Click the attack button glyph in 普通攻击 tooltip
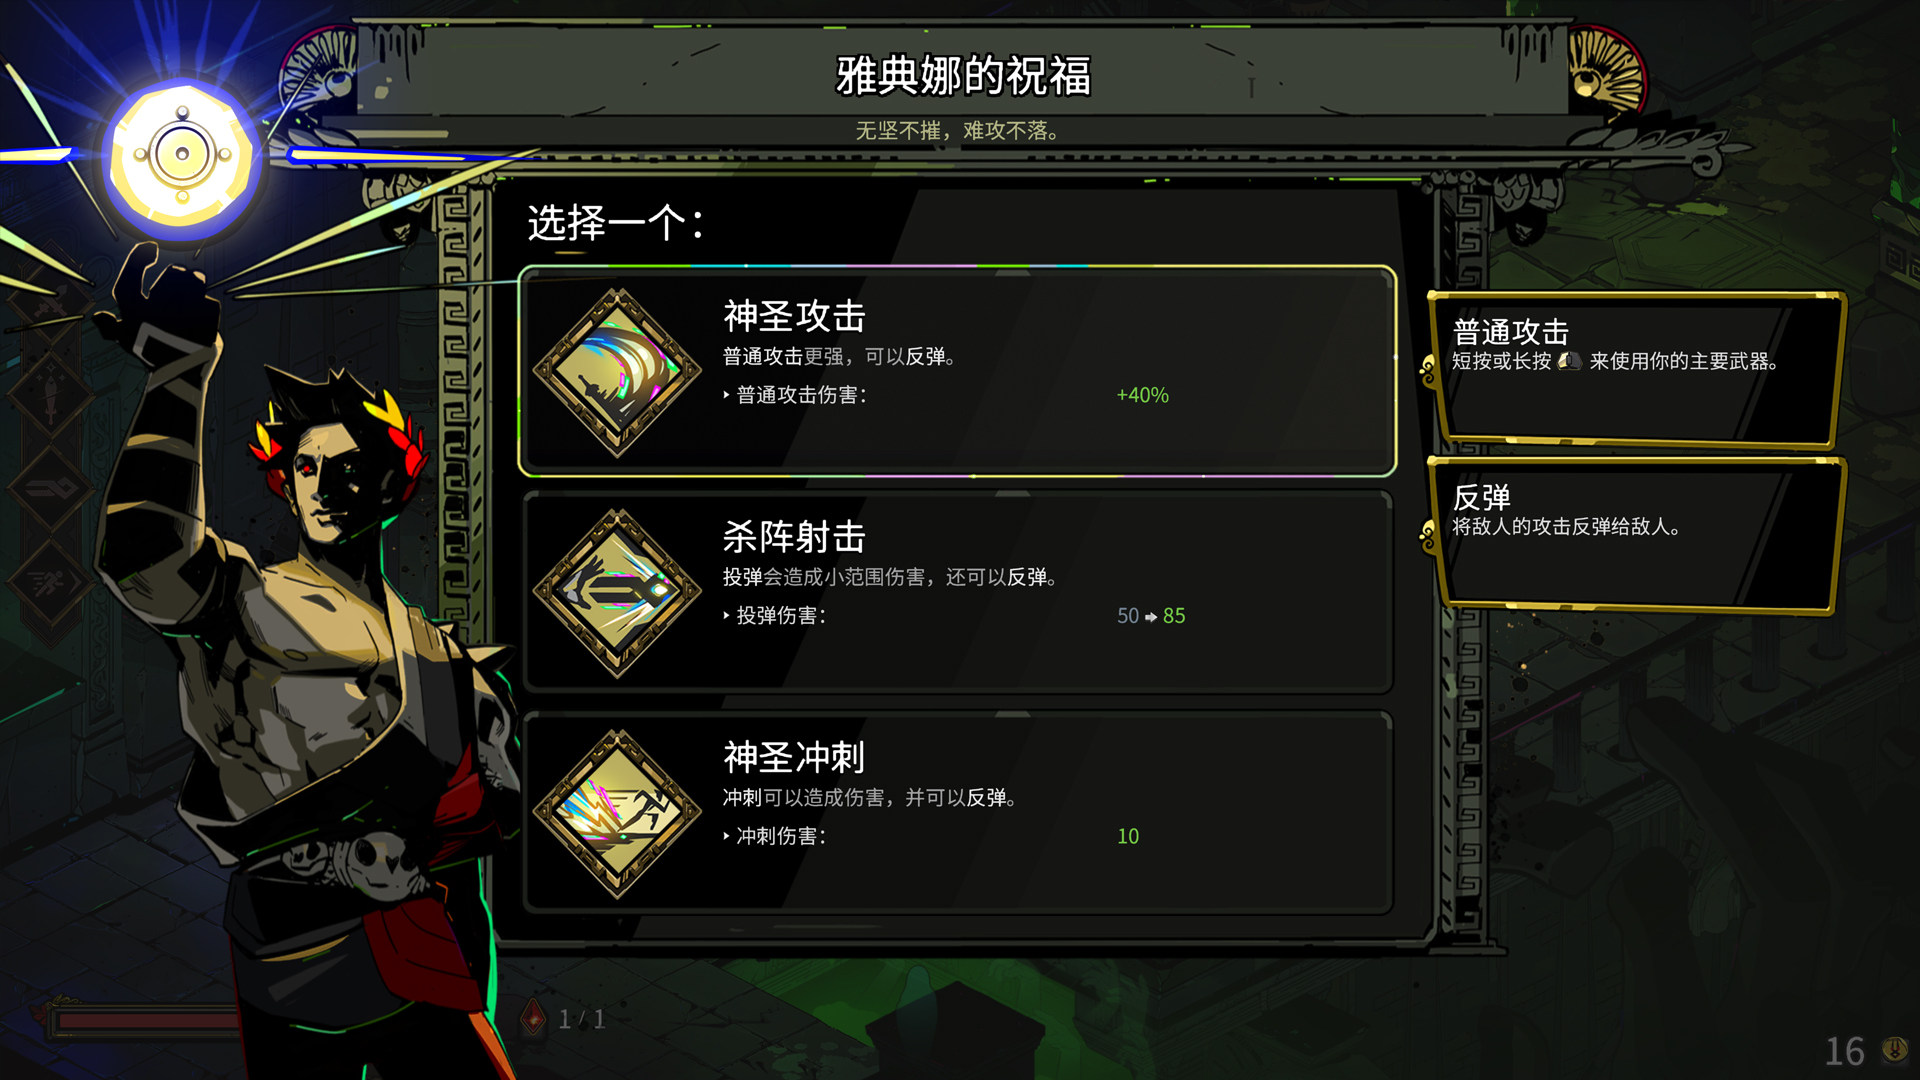This screenshot has width=1920, height=1080. (1570, 361)
